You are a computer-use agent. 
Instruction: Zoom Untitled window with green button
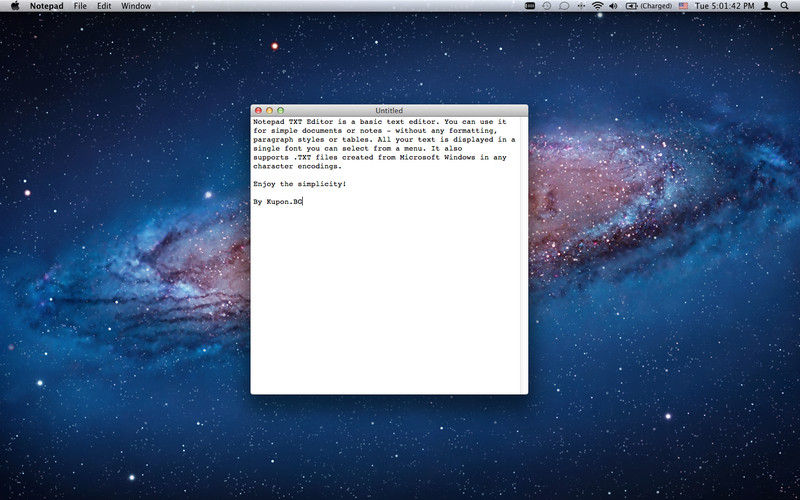coord(281,111)
